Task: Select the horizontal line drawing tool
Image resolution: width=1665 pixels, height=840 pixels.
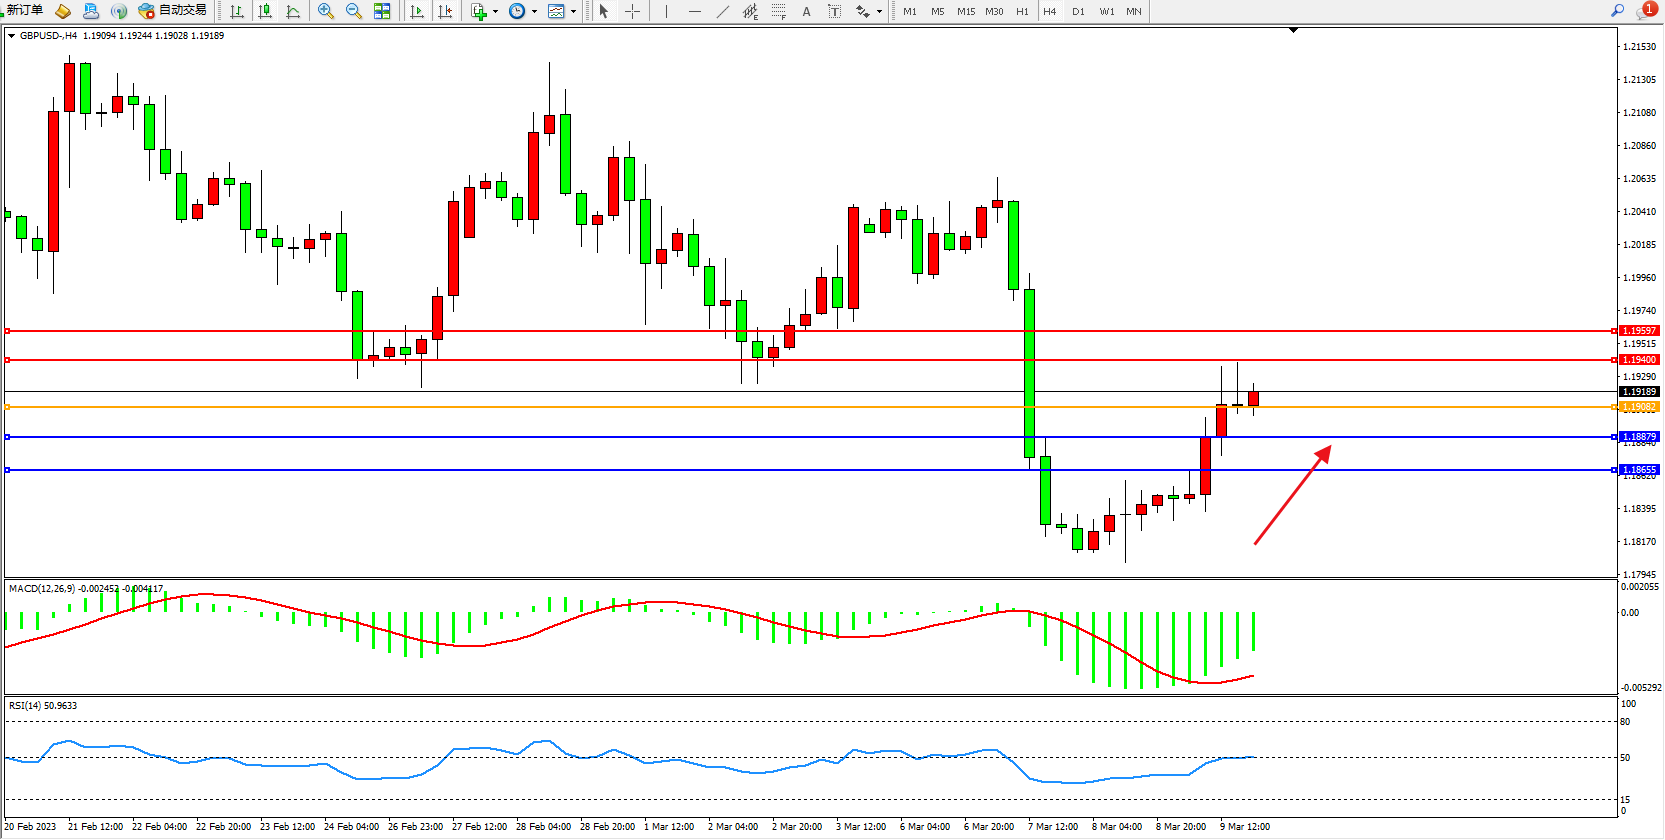Action: pos(694,11)
